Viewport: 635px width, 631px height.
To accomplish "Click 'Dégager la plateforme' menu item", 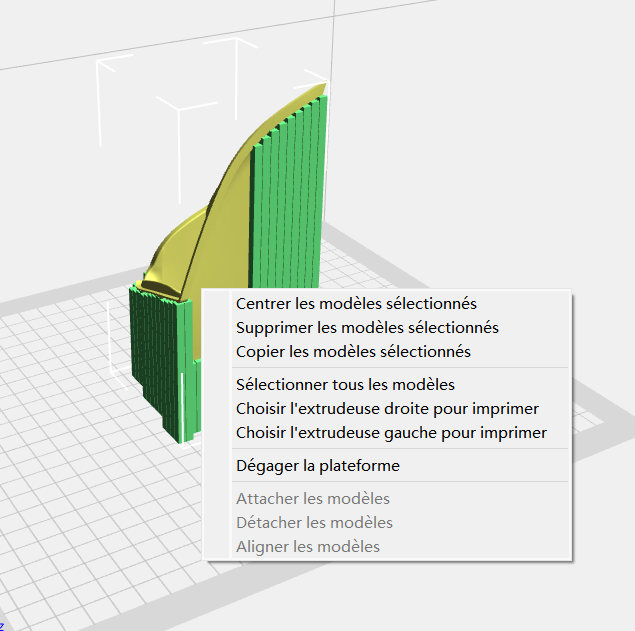I will 387,466.
